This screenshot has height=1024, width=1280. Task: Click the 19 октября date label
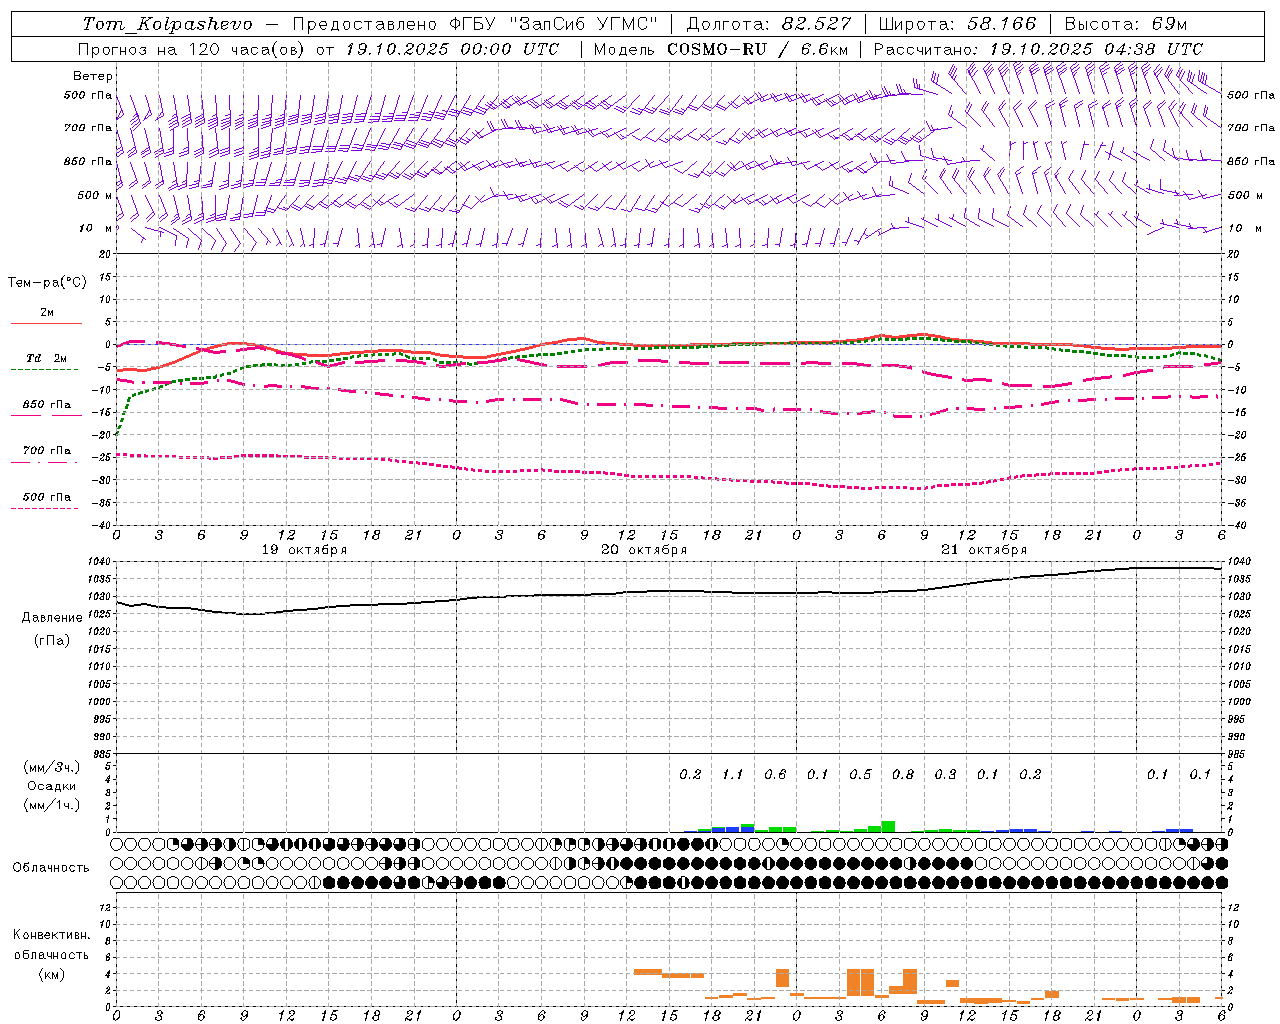coord(304,549)
